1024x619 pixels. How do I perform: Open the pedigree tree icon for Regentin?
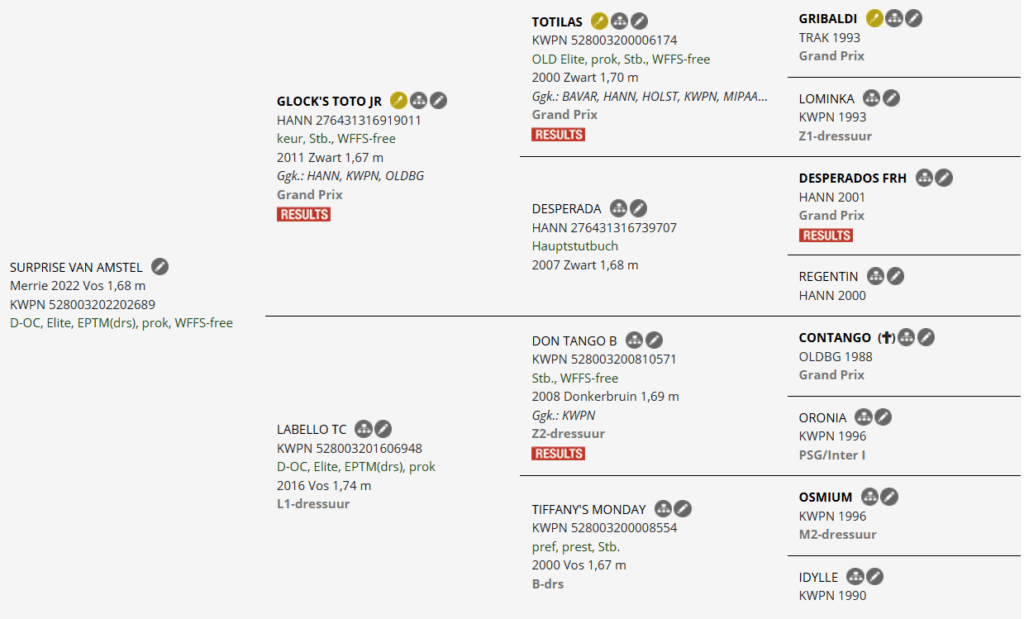pyautogui.click(x=876, y=276)
